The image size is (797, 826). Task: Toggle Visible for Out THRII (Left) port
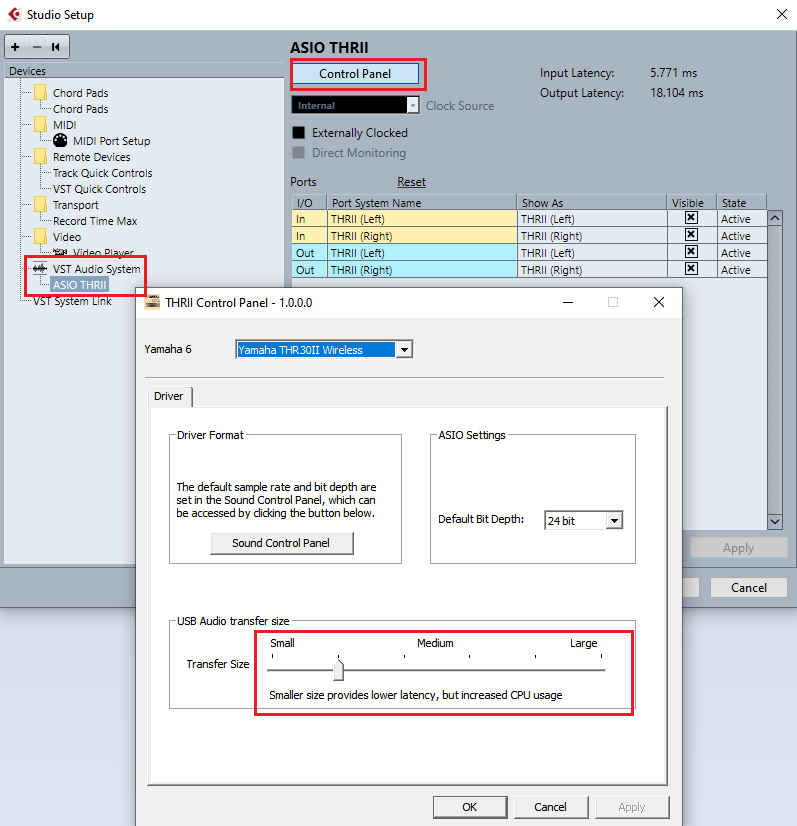click(x=691, y=252)
